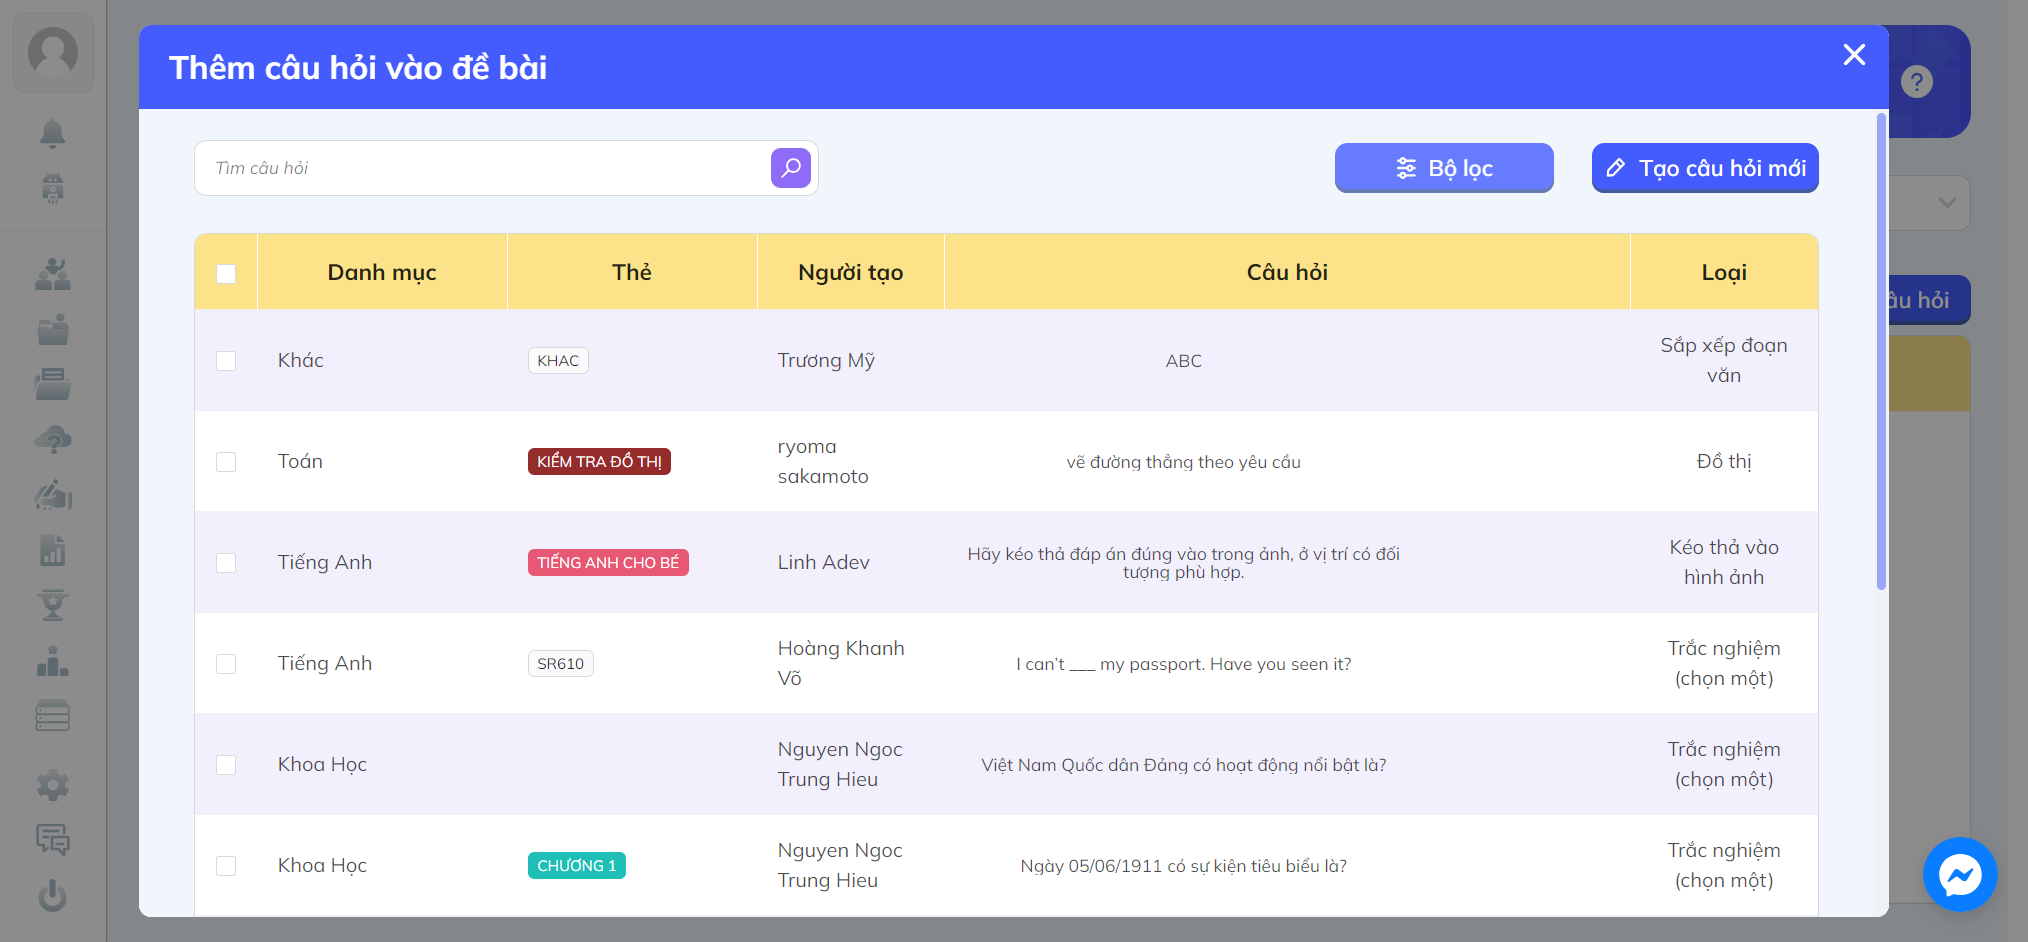Click the KIỂM TRA ĐỒ THỊ tag
This screenshot has height=942, width=2028.
599,462
